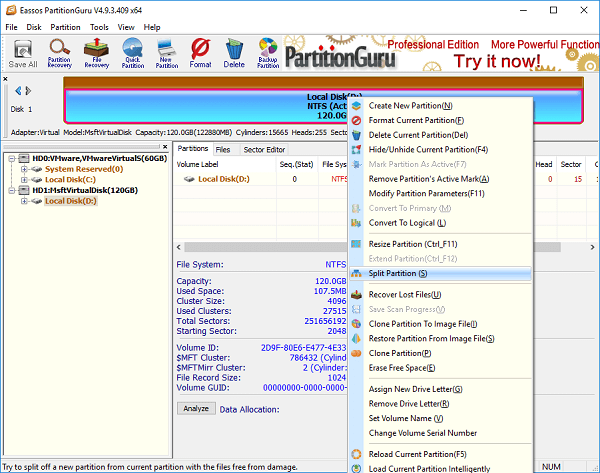
Task: Click the Sector column header
Action: pos(571,165)
